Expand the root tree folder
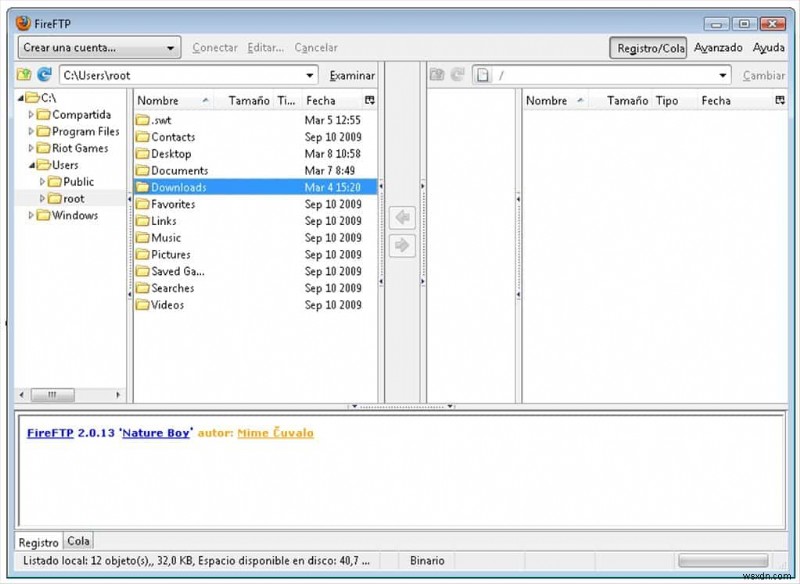 pyautogui.click(x=42, y=198)
